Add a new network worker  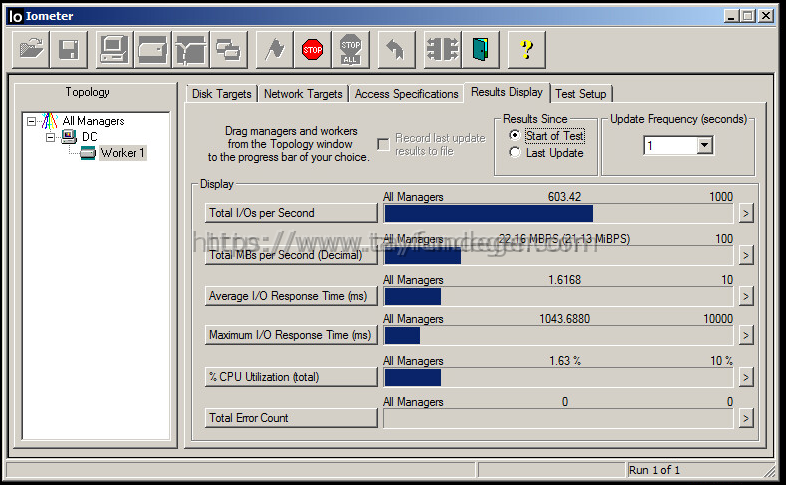tap(190, 50)
